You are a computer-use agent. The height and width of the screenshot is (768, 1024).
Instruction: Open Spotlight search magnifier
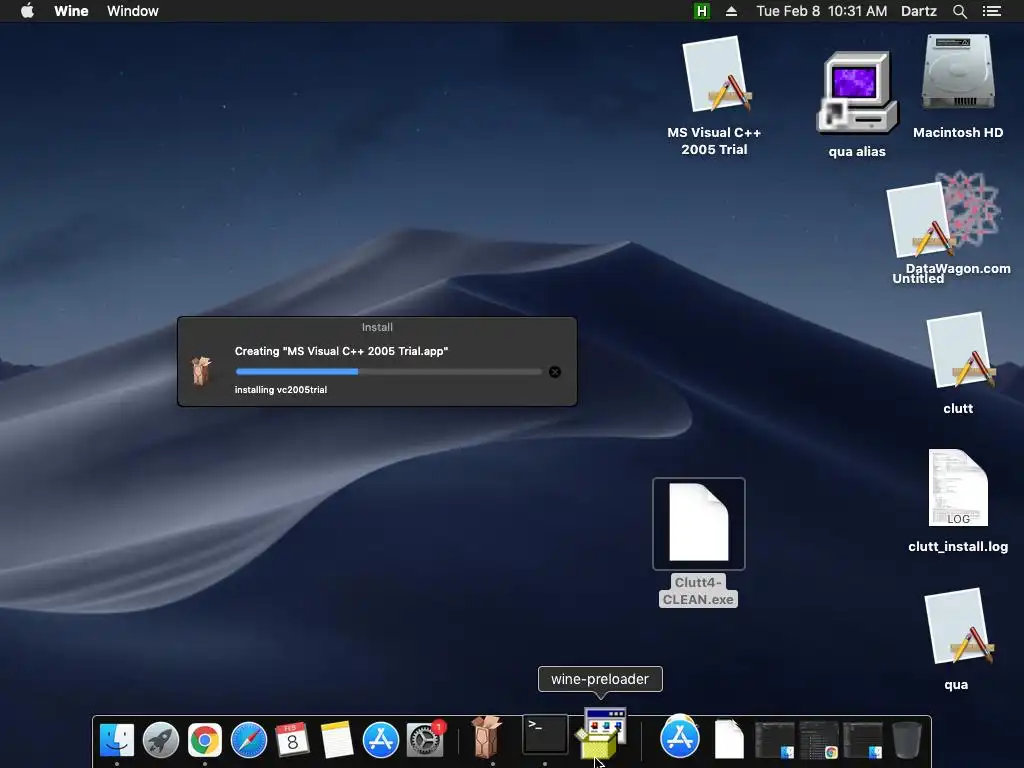click(x=960, y=11)
